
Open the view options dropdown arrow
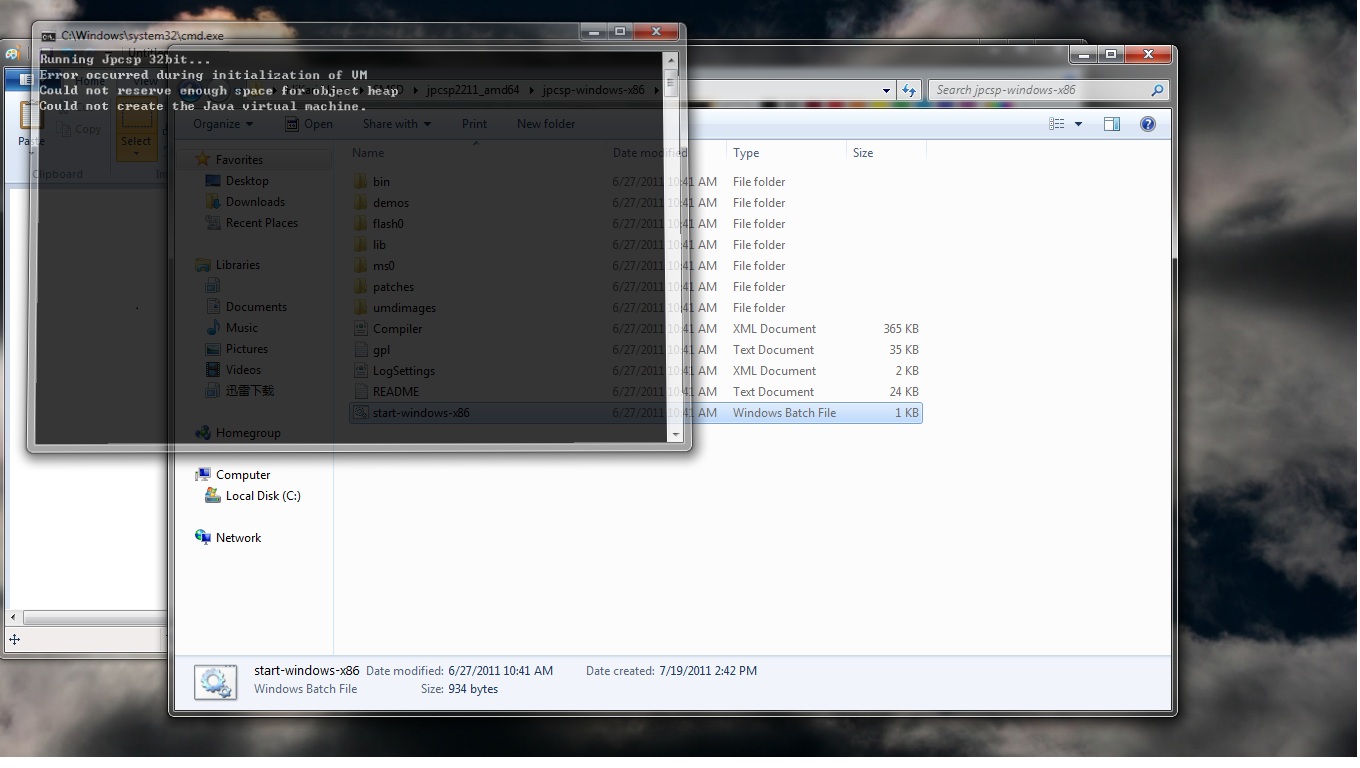coord(1078,124)
